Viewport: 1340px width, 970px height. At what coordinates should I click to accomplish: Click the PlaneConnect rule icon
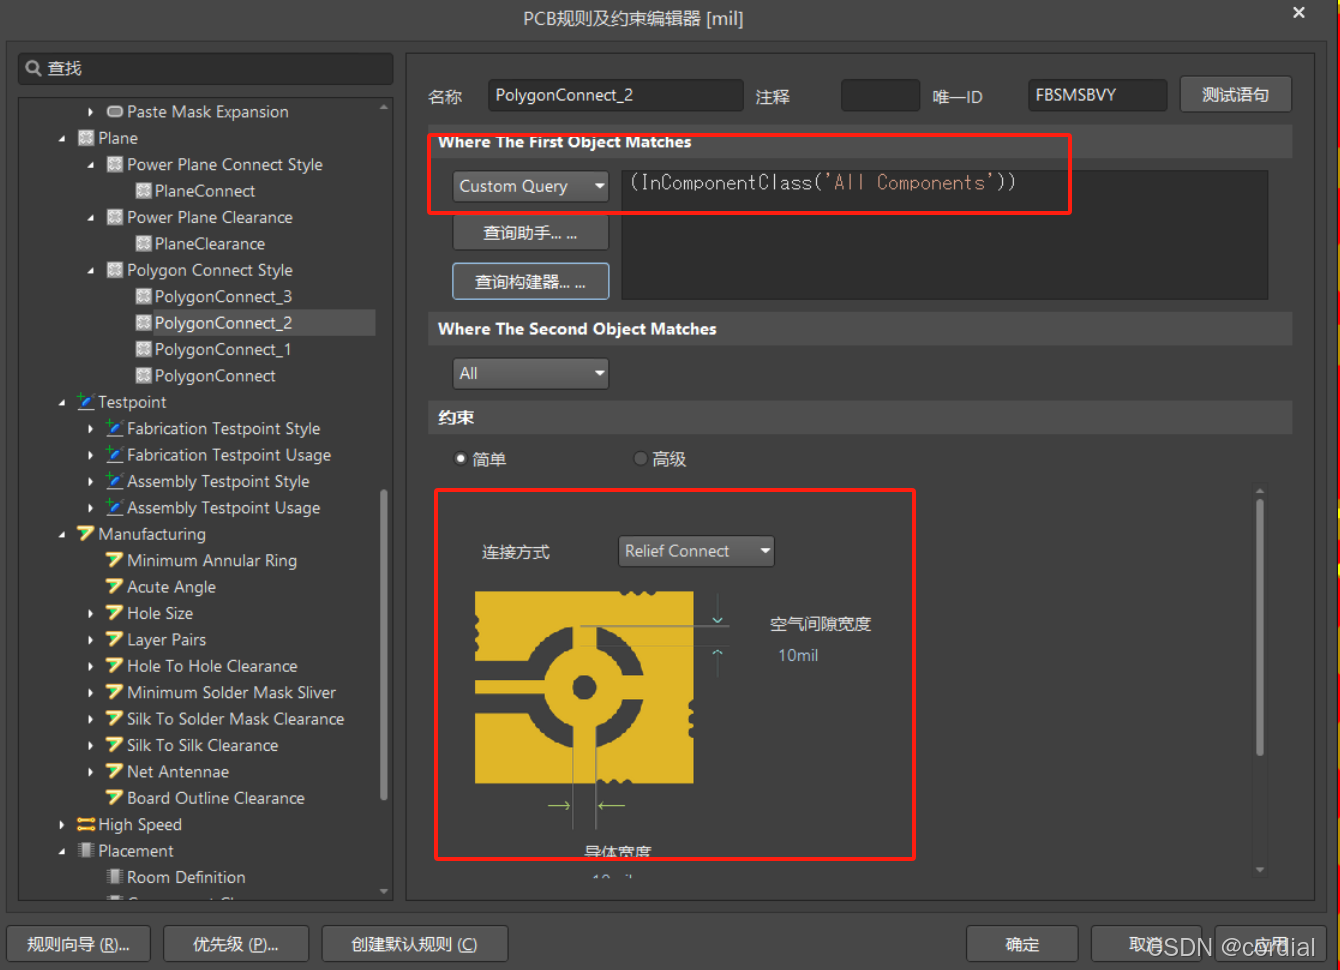pos(143,191)
